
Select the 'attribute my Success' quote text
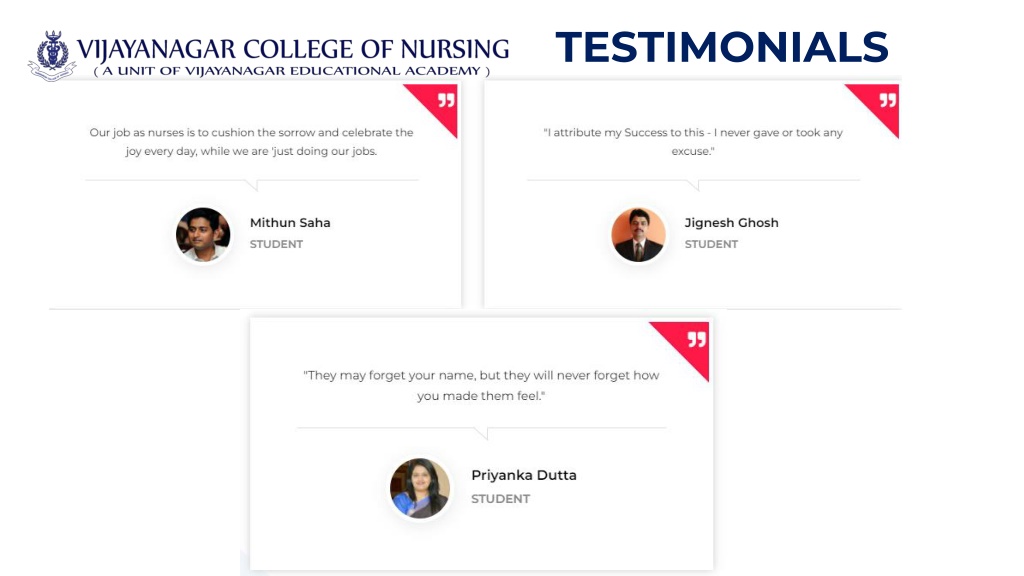coord(693,142)
